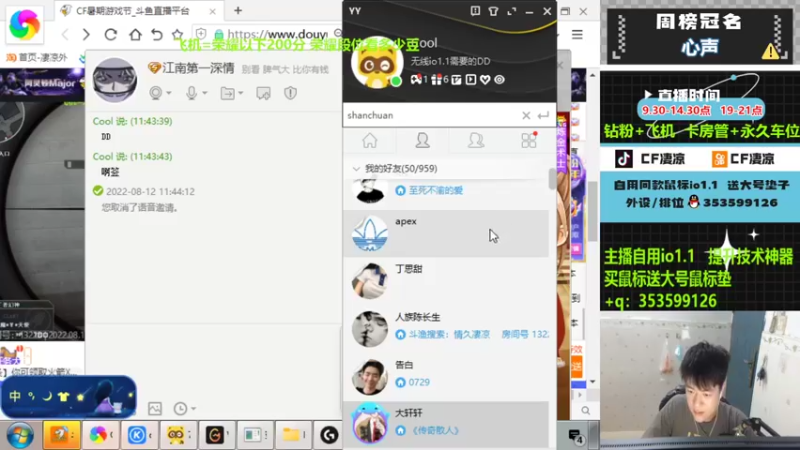Click the 江南第一深情 chat contact avatar
This screenshot has width=800, height=450.
(x=115, y=81)
